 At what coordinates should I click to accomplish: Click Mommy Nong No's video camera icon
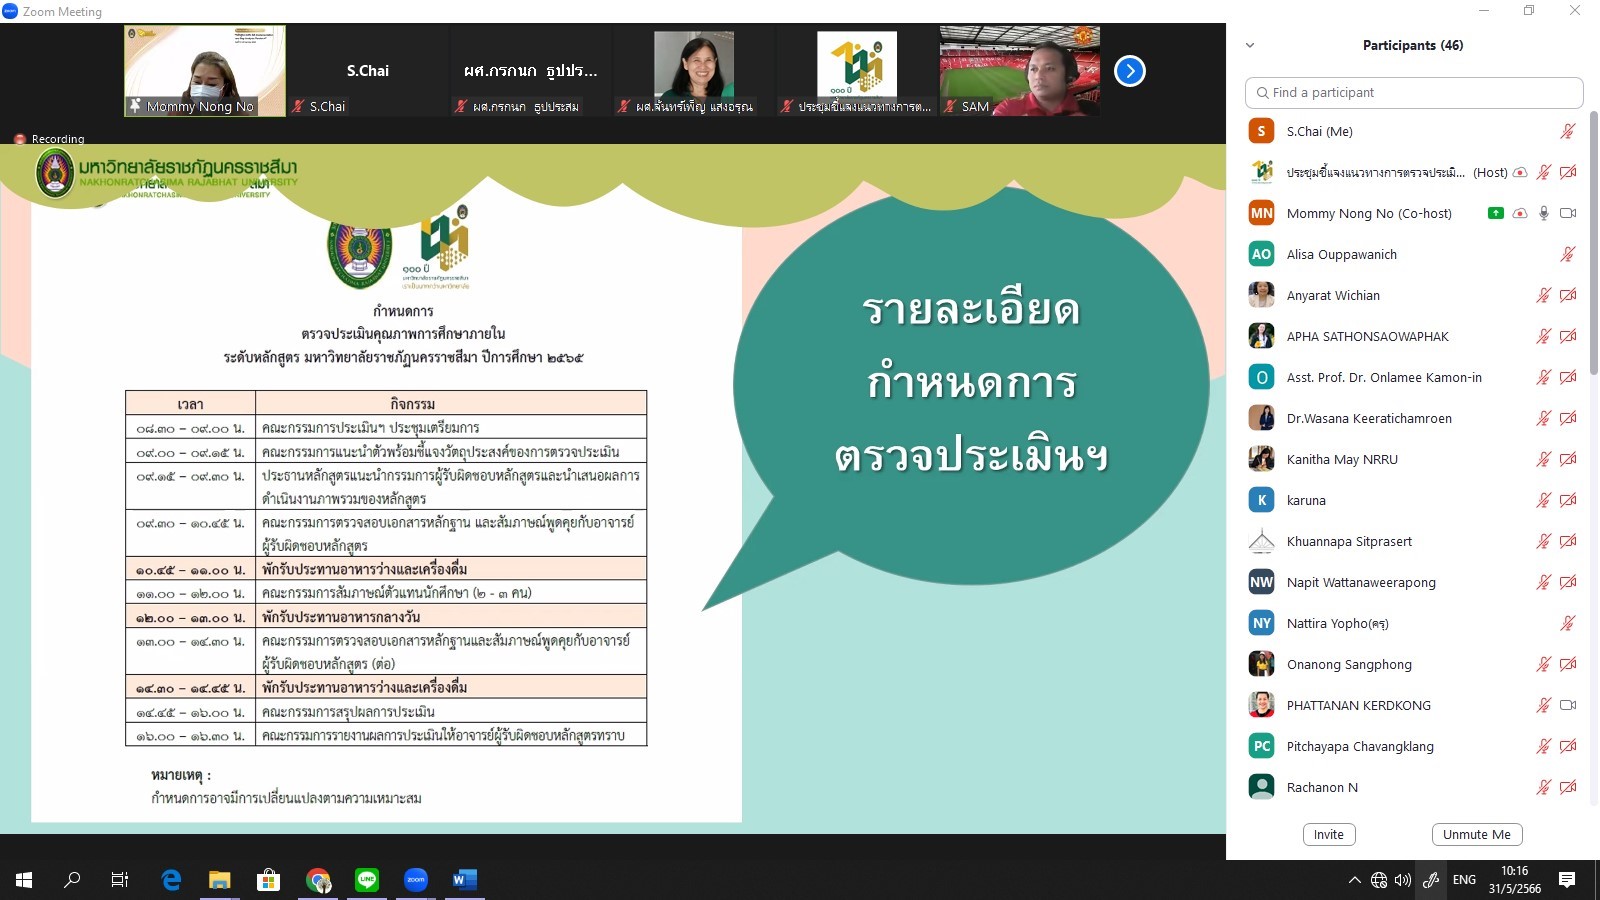point(1567,213)
